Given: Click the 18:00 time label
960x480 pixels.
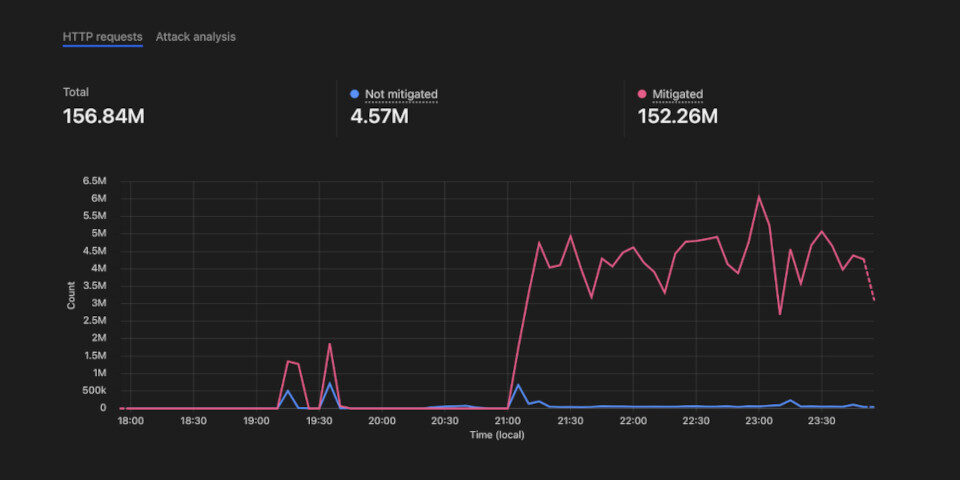Looking at the screenshot, I should coord(130,421).
